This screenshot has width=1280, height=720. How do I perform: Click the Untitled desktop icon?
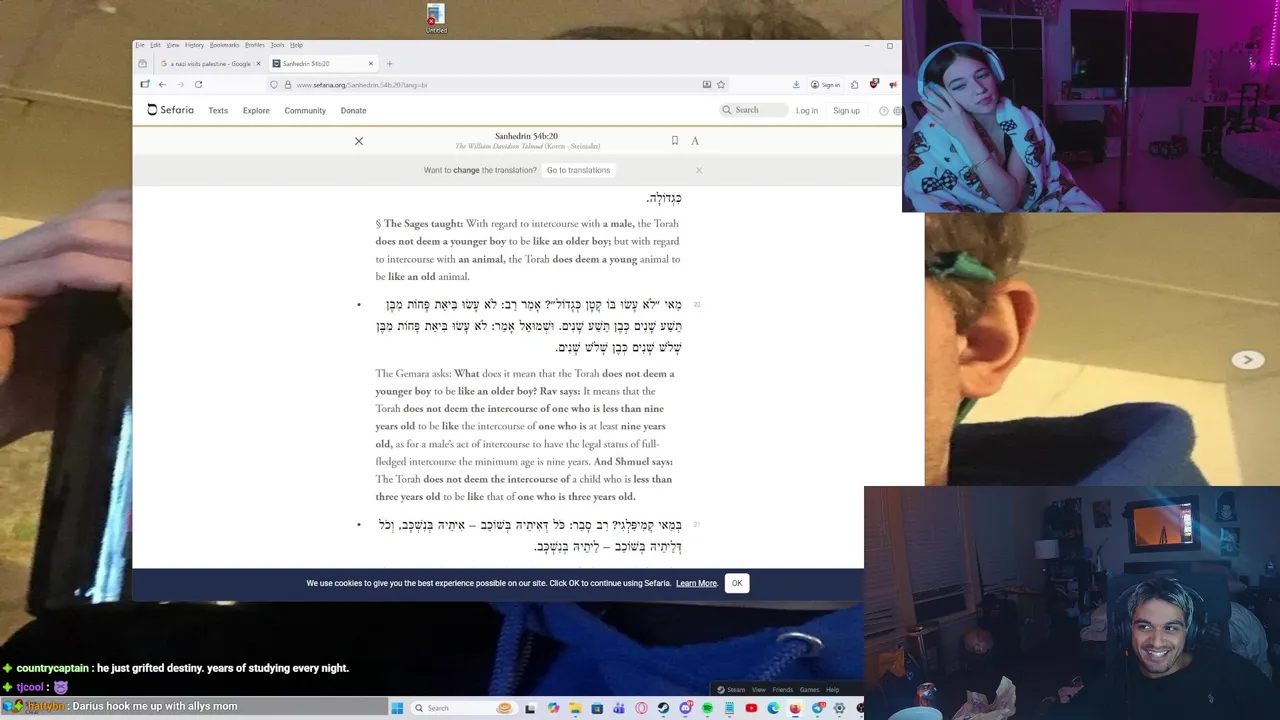coord(436,18)
